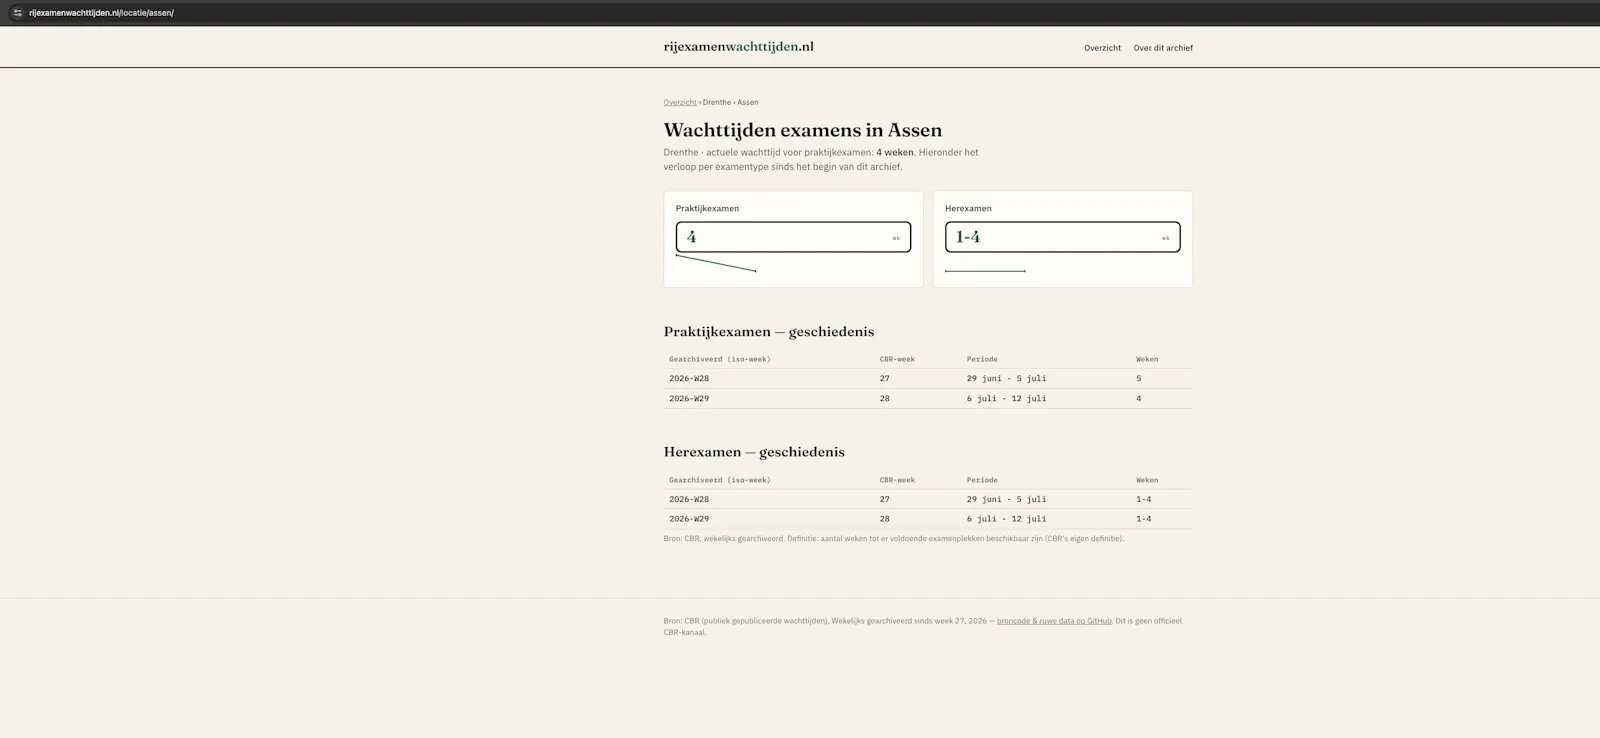
Task: Click the site info icon in address bar
Action: pos(17,13)
